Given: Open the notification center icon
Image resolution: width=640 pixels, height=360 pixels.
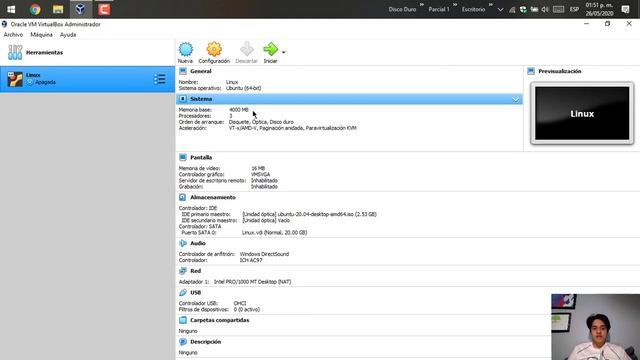Looking at the screenshot, I should (625, 9).
